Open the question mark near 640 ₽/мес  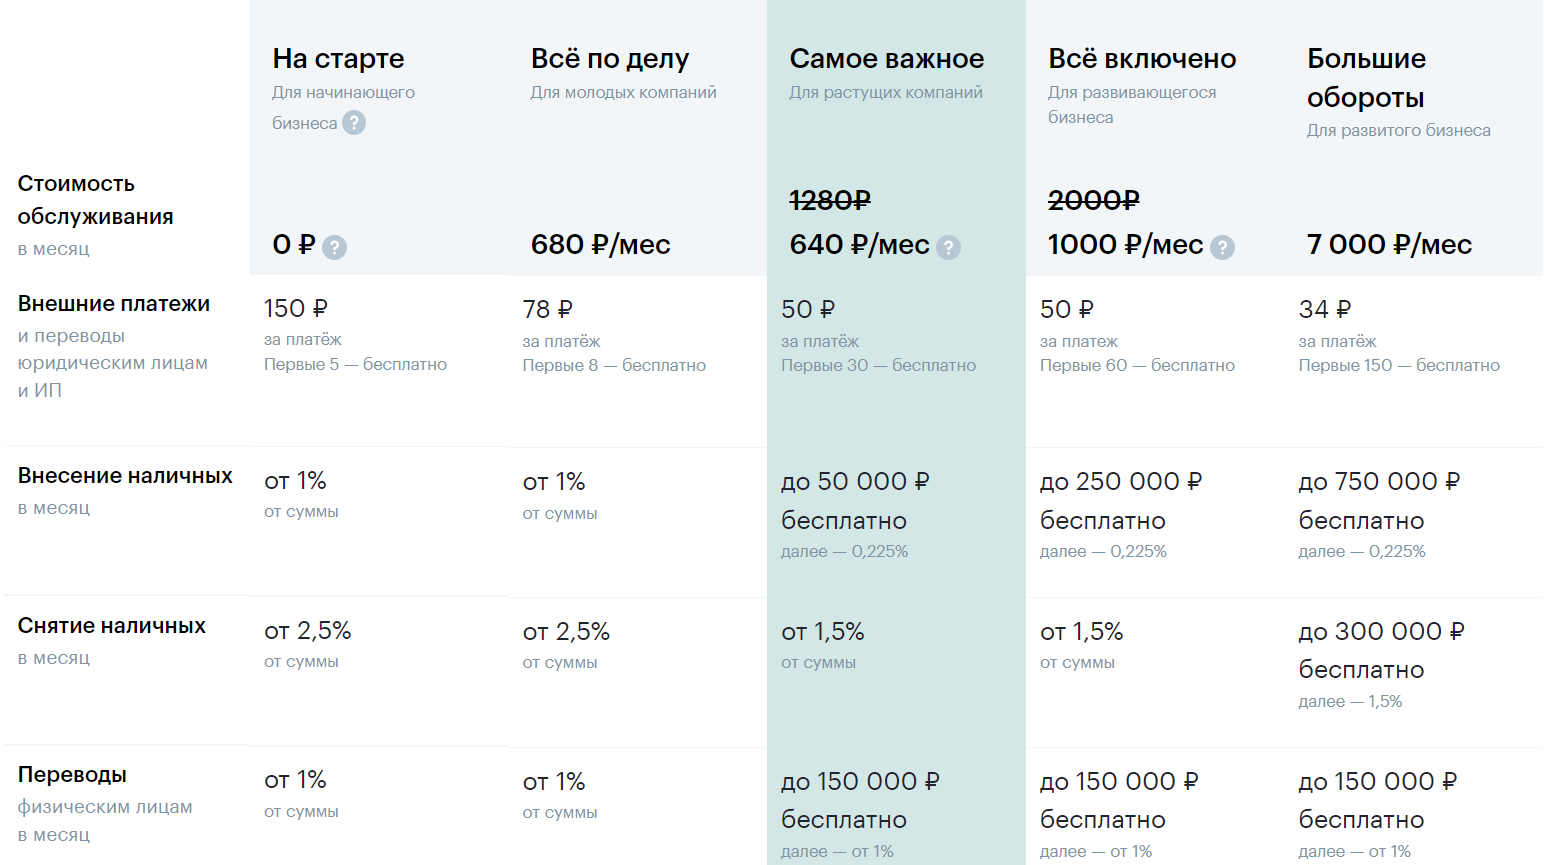[x=950, y=247]
